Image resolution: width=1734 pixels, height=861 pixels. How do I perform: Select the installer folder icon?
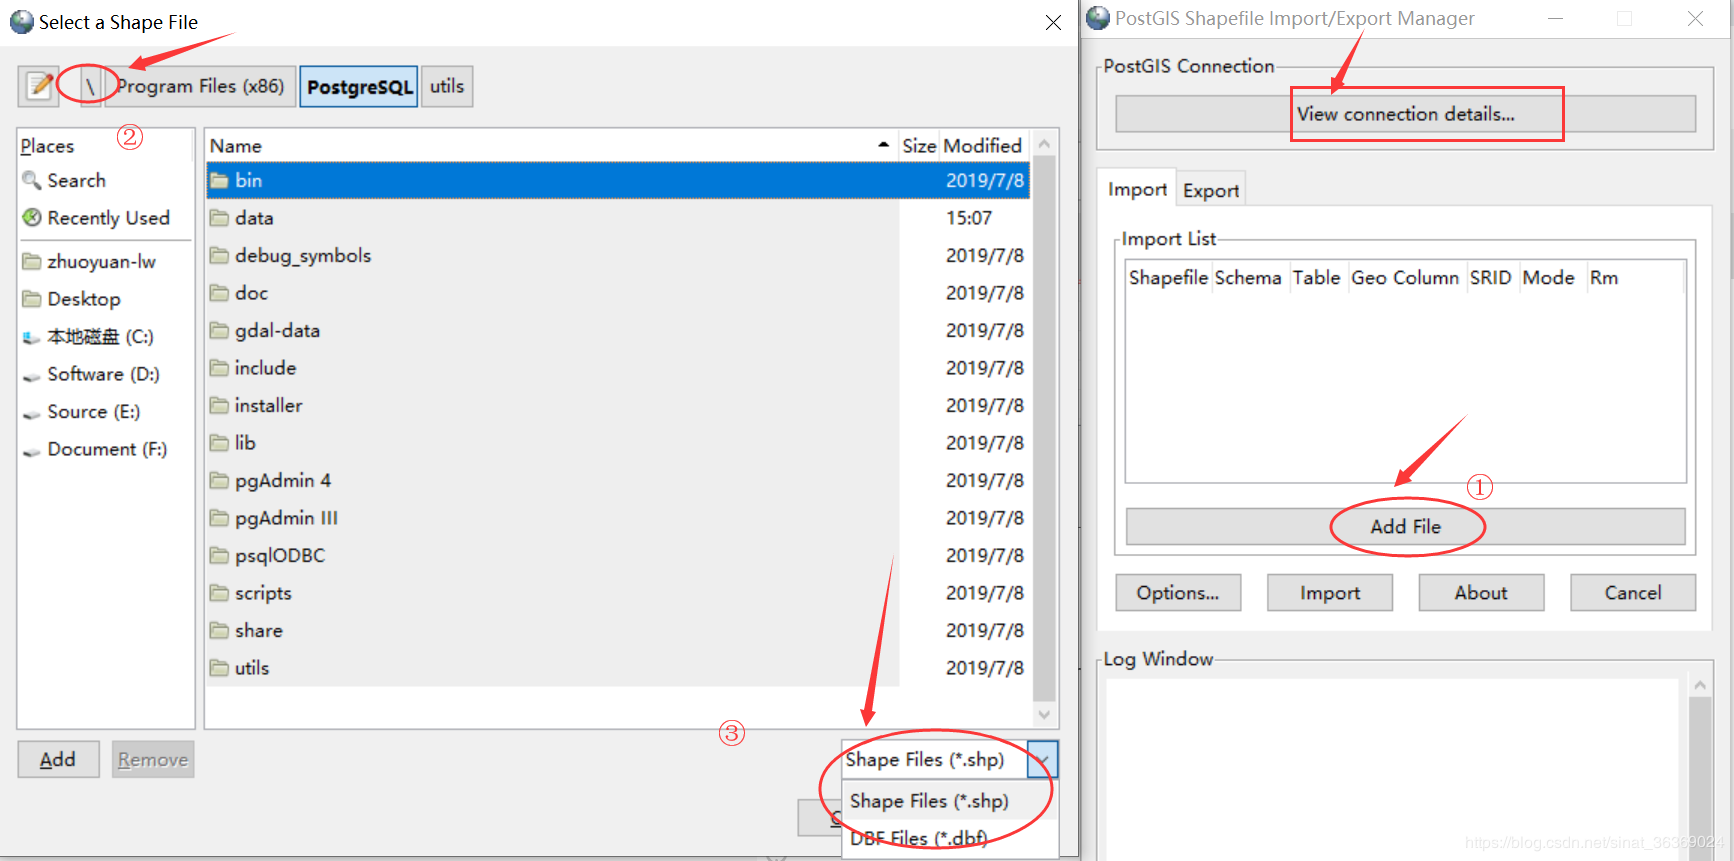(x=219, y=406)
